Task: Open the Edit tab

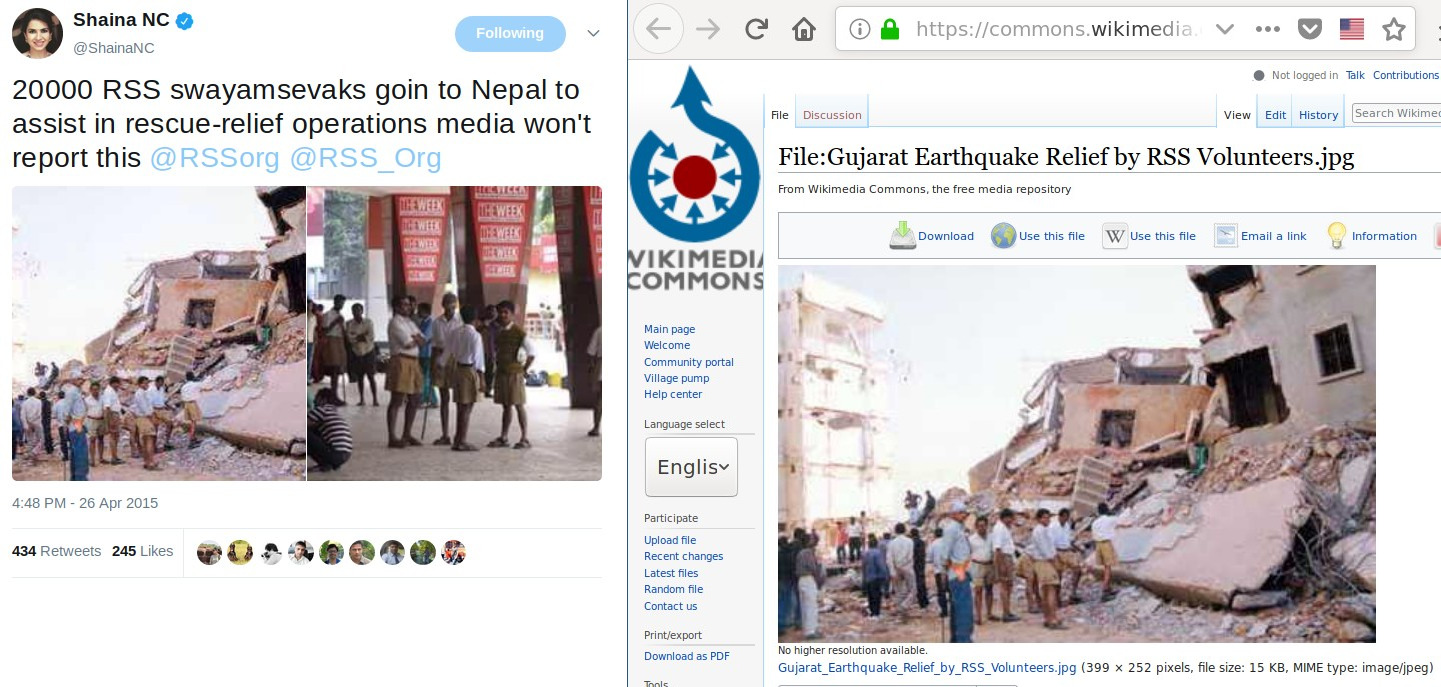Action: 1275,115
